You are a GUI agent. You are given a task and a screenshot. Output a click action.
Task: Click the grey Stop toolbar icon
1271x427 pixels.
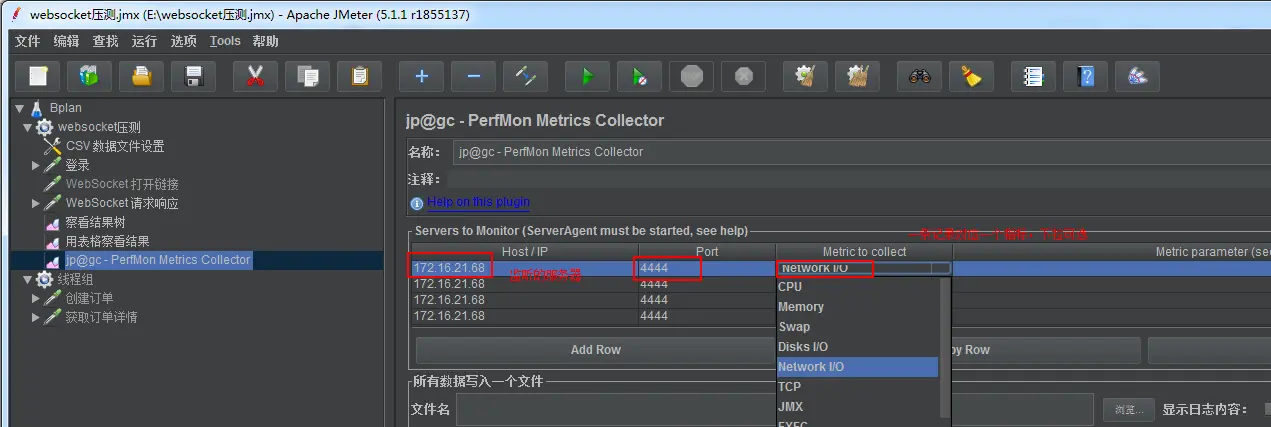(691, 76)
